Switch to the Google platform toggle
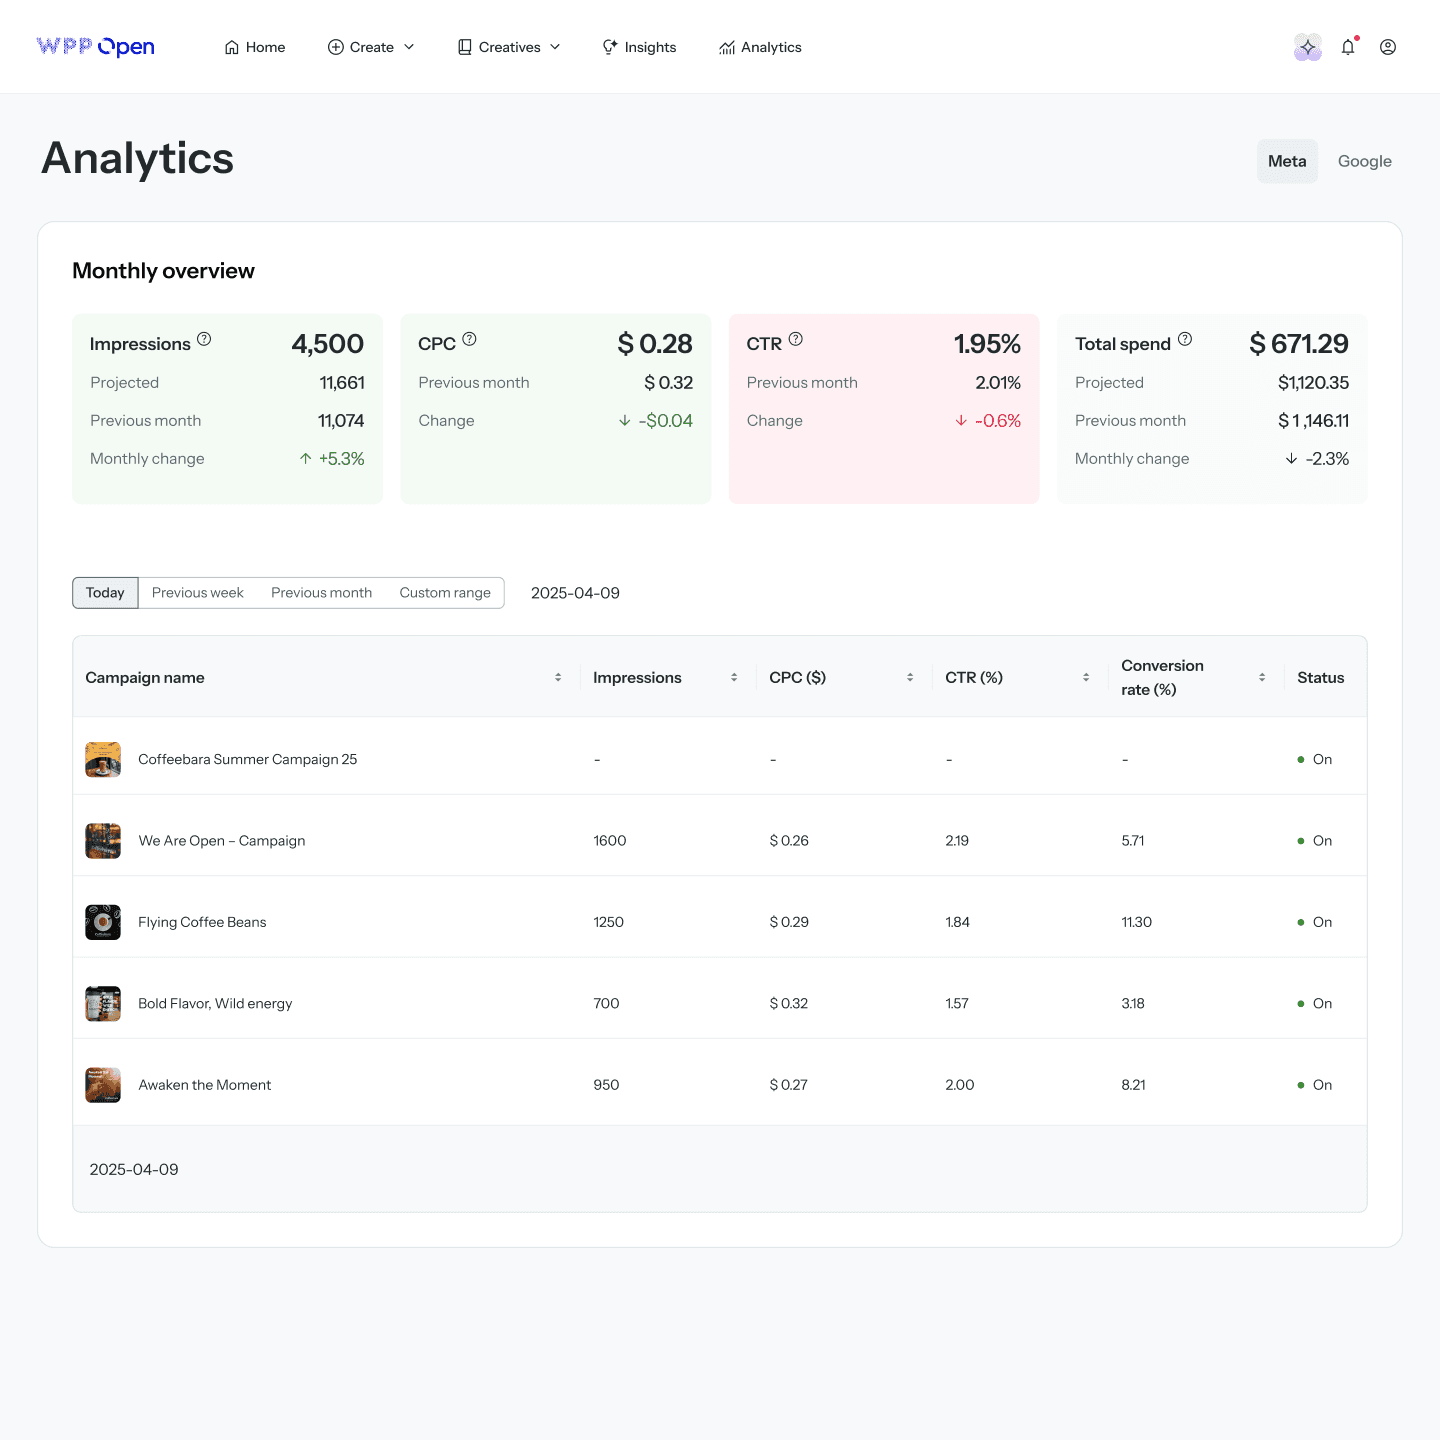Image resolution: width=1440 pixels, height=1440 pixels. point(1364,161)
